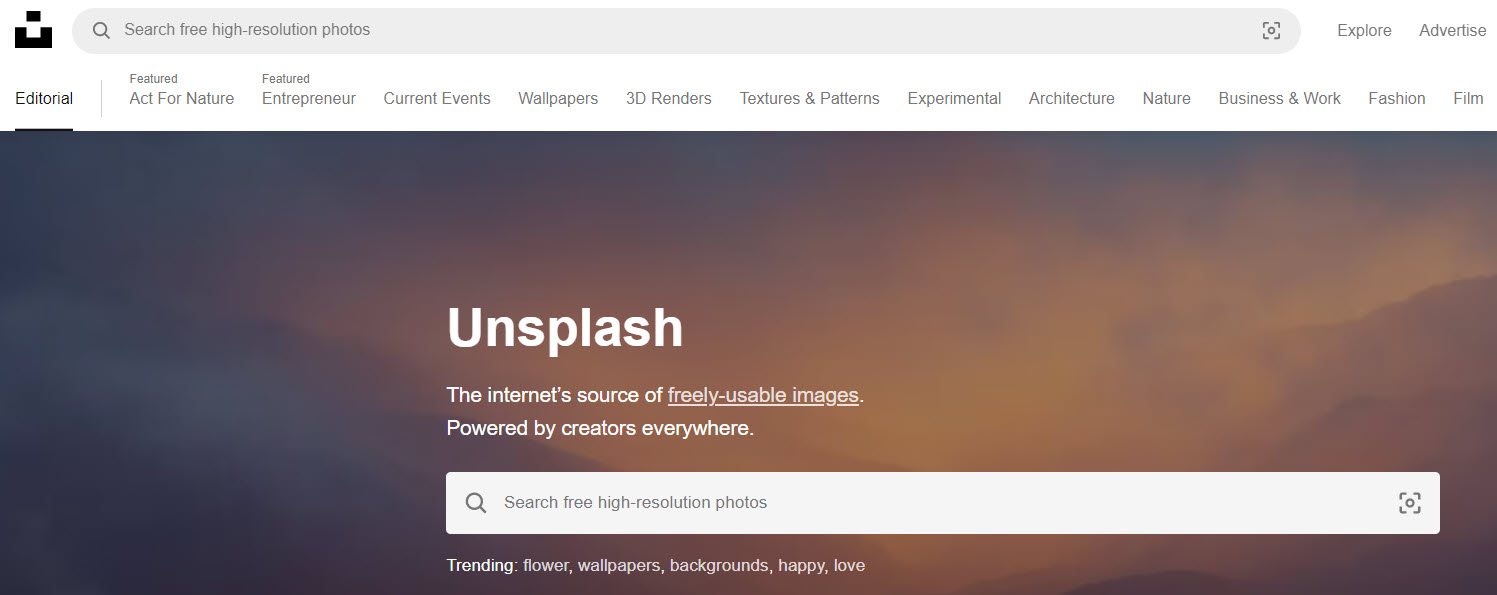Click the Unsplash logo icon
The width and height of the screenshot is (1497, 595).
(x=33, y=30)
